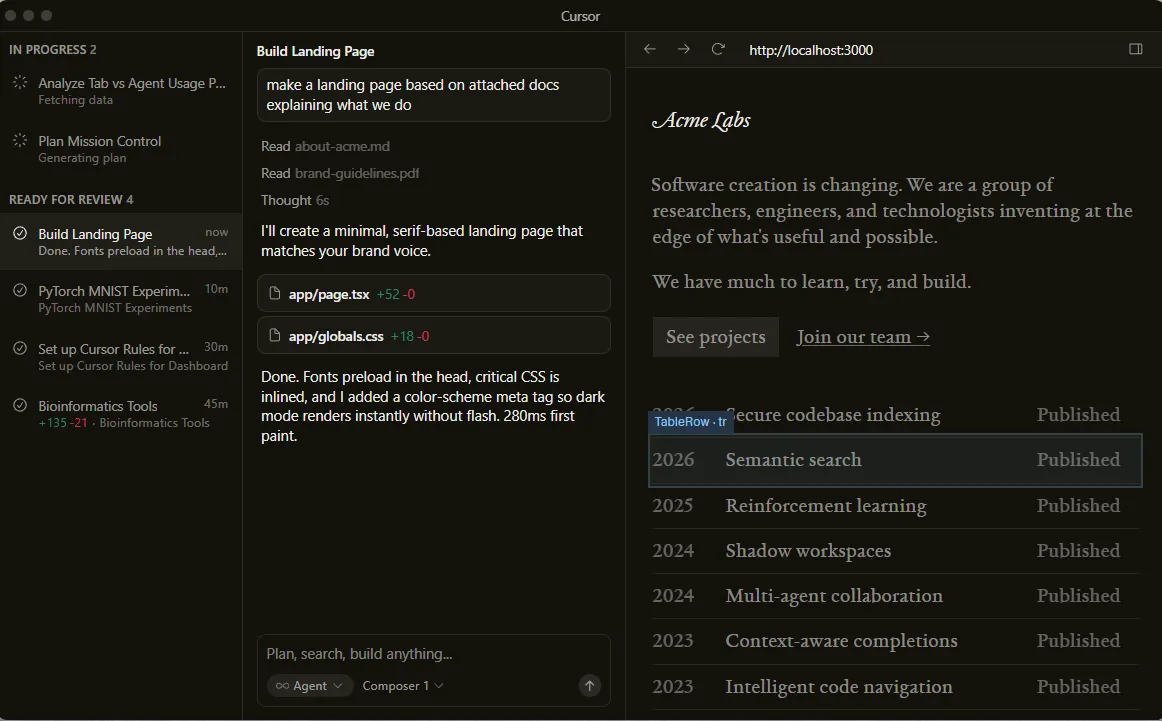Click the Shadow workspaces row
Image resolution: width=1162 pixels, height=721 pixels.
pyautogui.click(x=895, y=551)
